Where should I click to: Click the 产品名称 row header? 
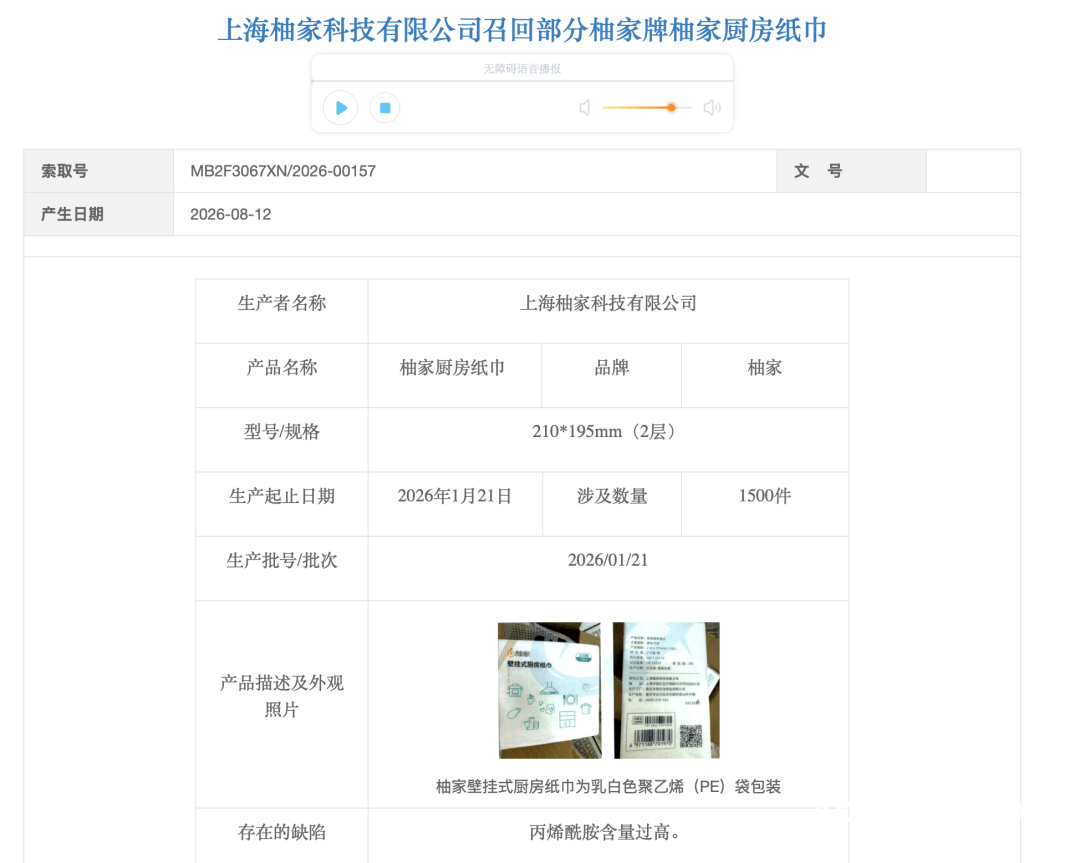pos(282,375)
